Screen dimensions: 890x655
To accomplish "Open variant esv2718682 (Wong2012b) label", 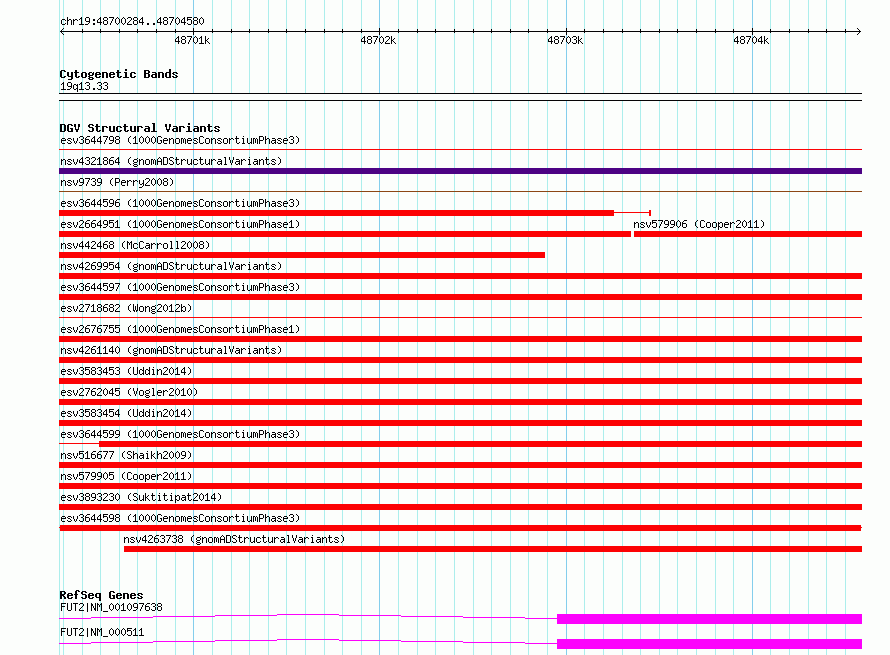I will click(x=126, y=308).
